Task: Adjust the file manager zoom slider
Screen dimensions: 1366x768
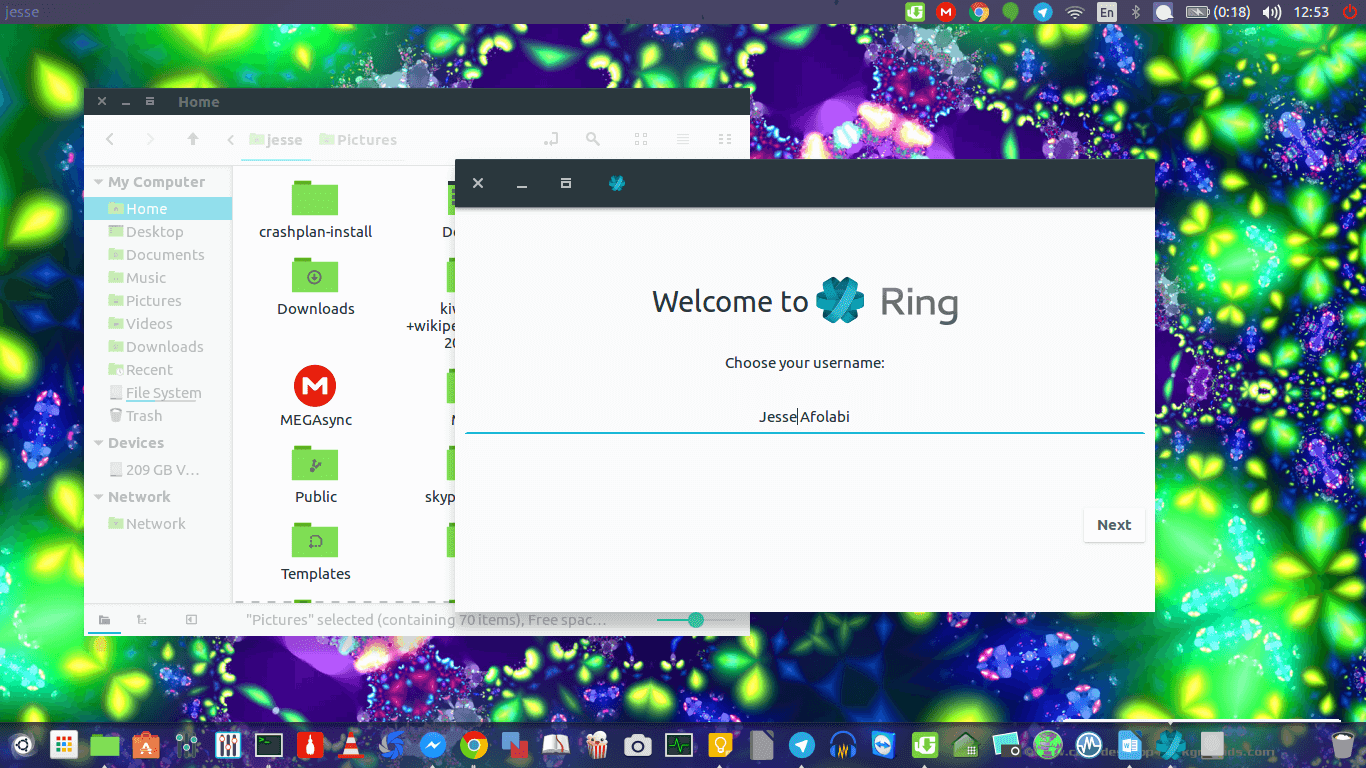Action: tap(696, 620)
